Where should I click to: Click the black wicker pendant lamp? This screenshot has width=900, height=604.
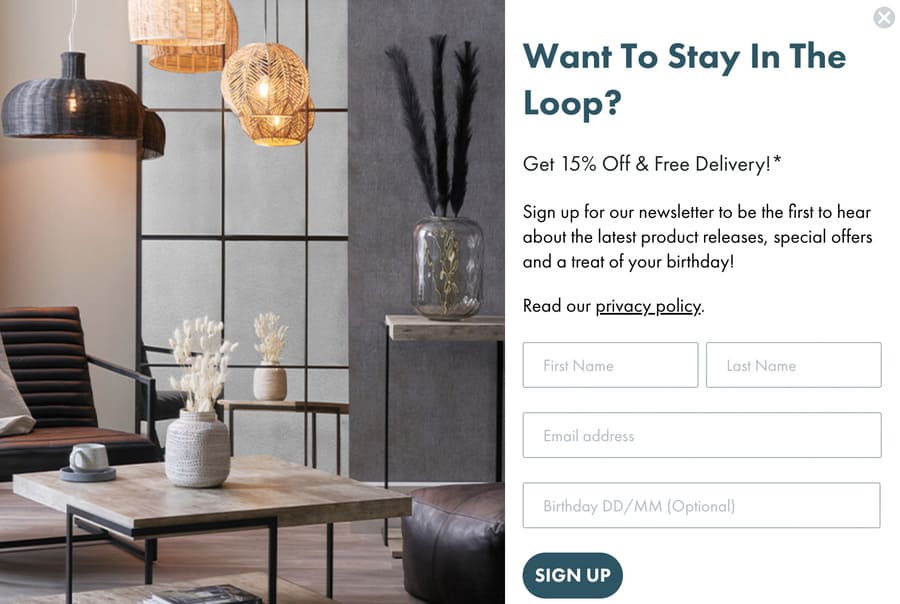83,103
